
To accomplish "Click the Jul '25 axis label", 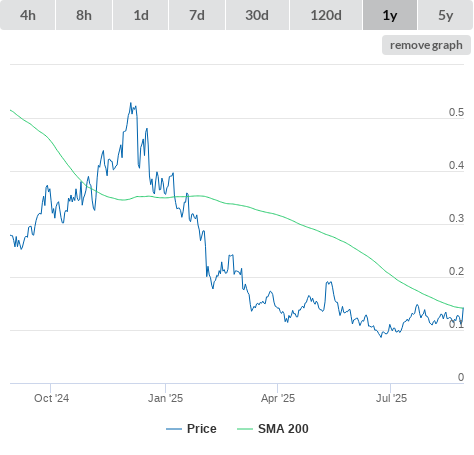I will coord(391,398).
